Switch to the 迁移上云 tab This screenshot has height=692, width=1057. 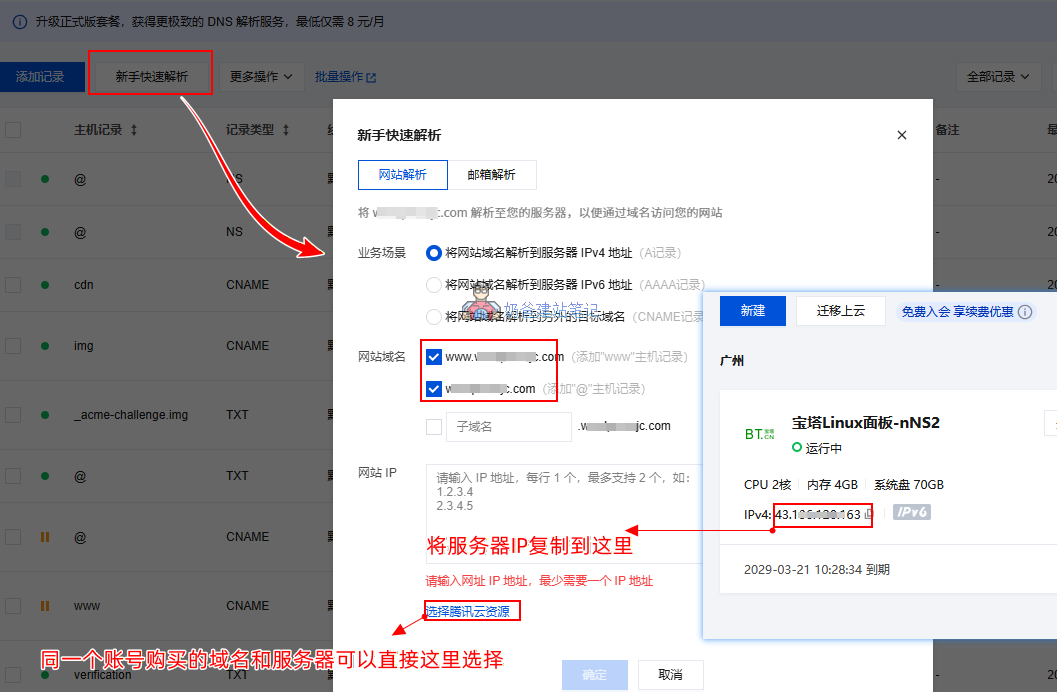pos(843,311)
